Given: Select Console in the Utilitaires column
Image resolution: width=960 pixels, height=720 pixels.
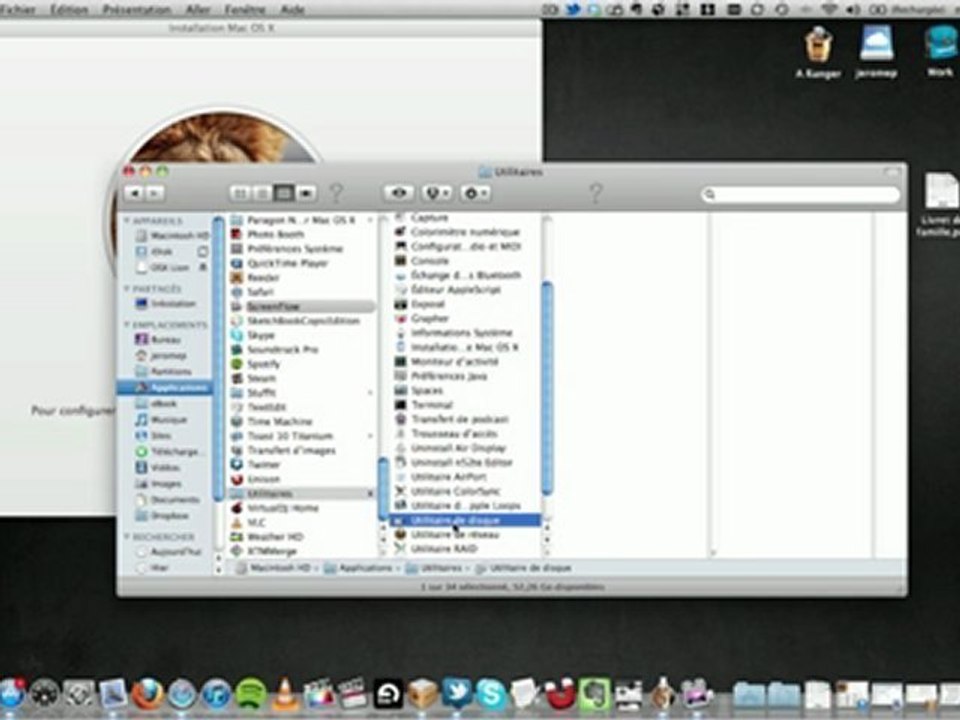Looking at the screenshot, I should pyautogui.click(x=430, y=261).
